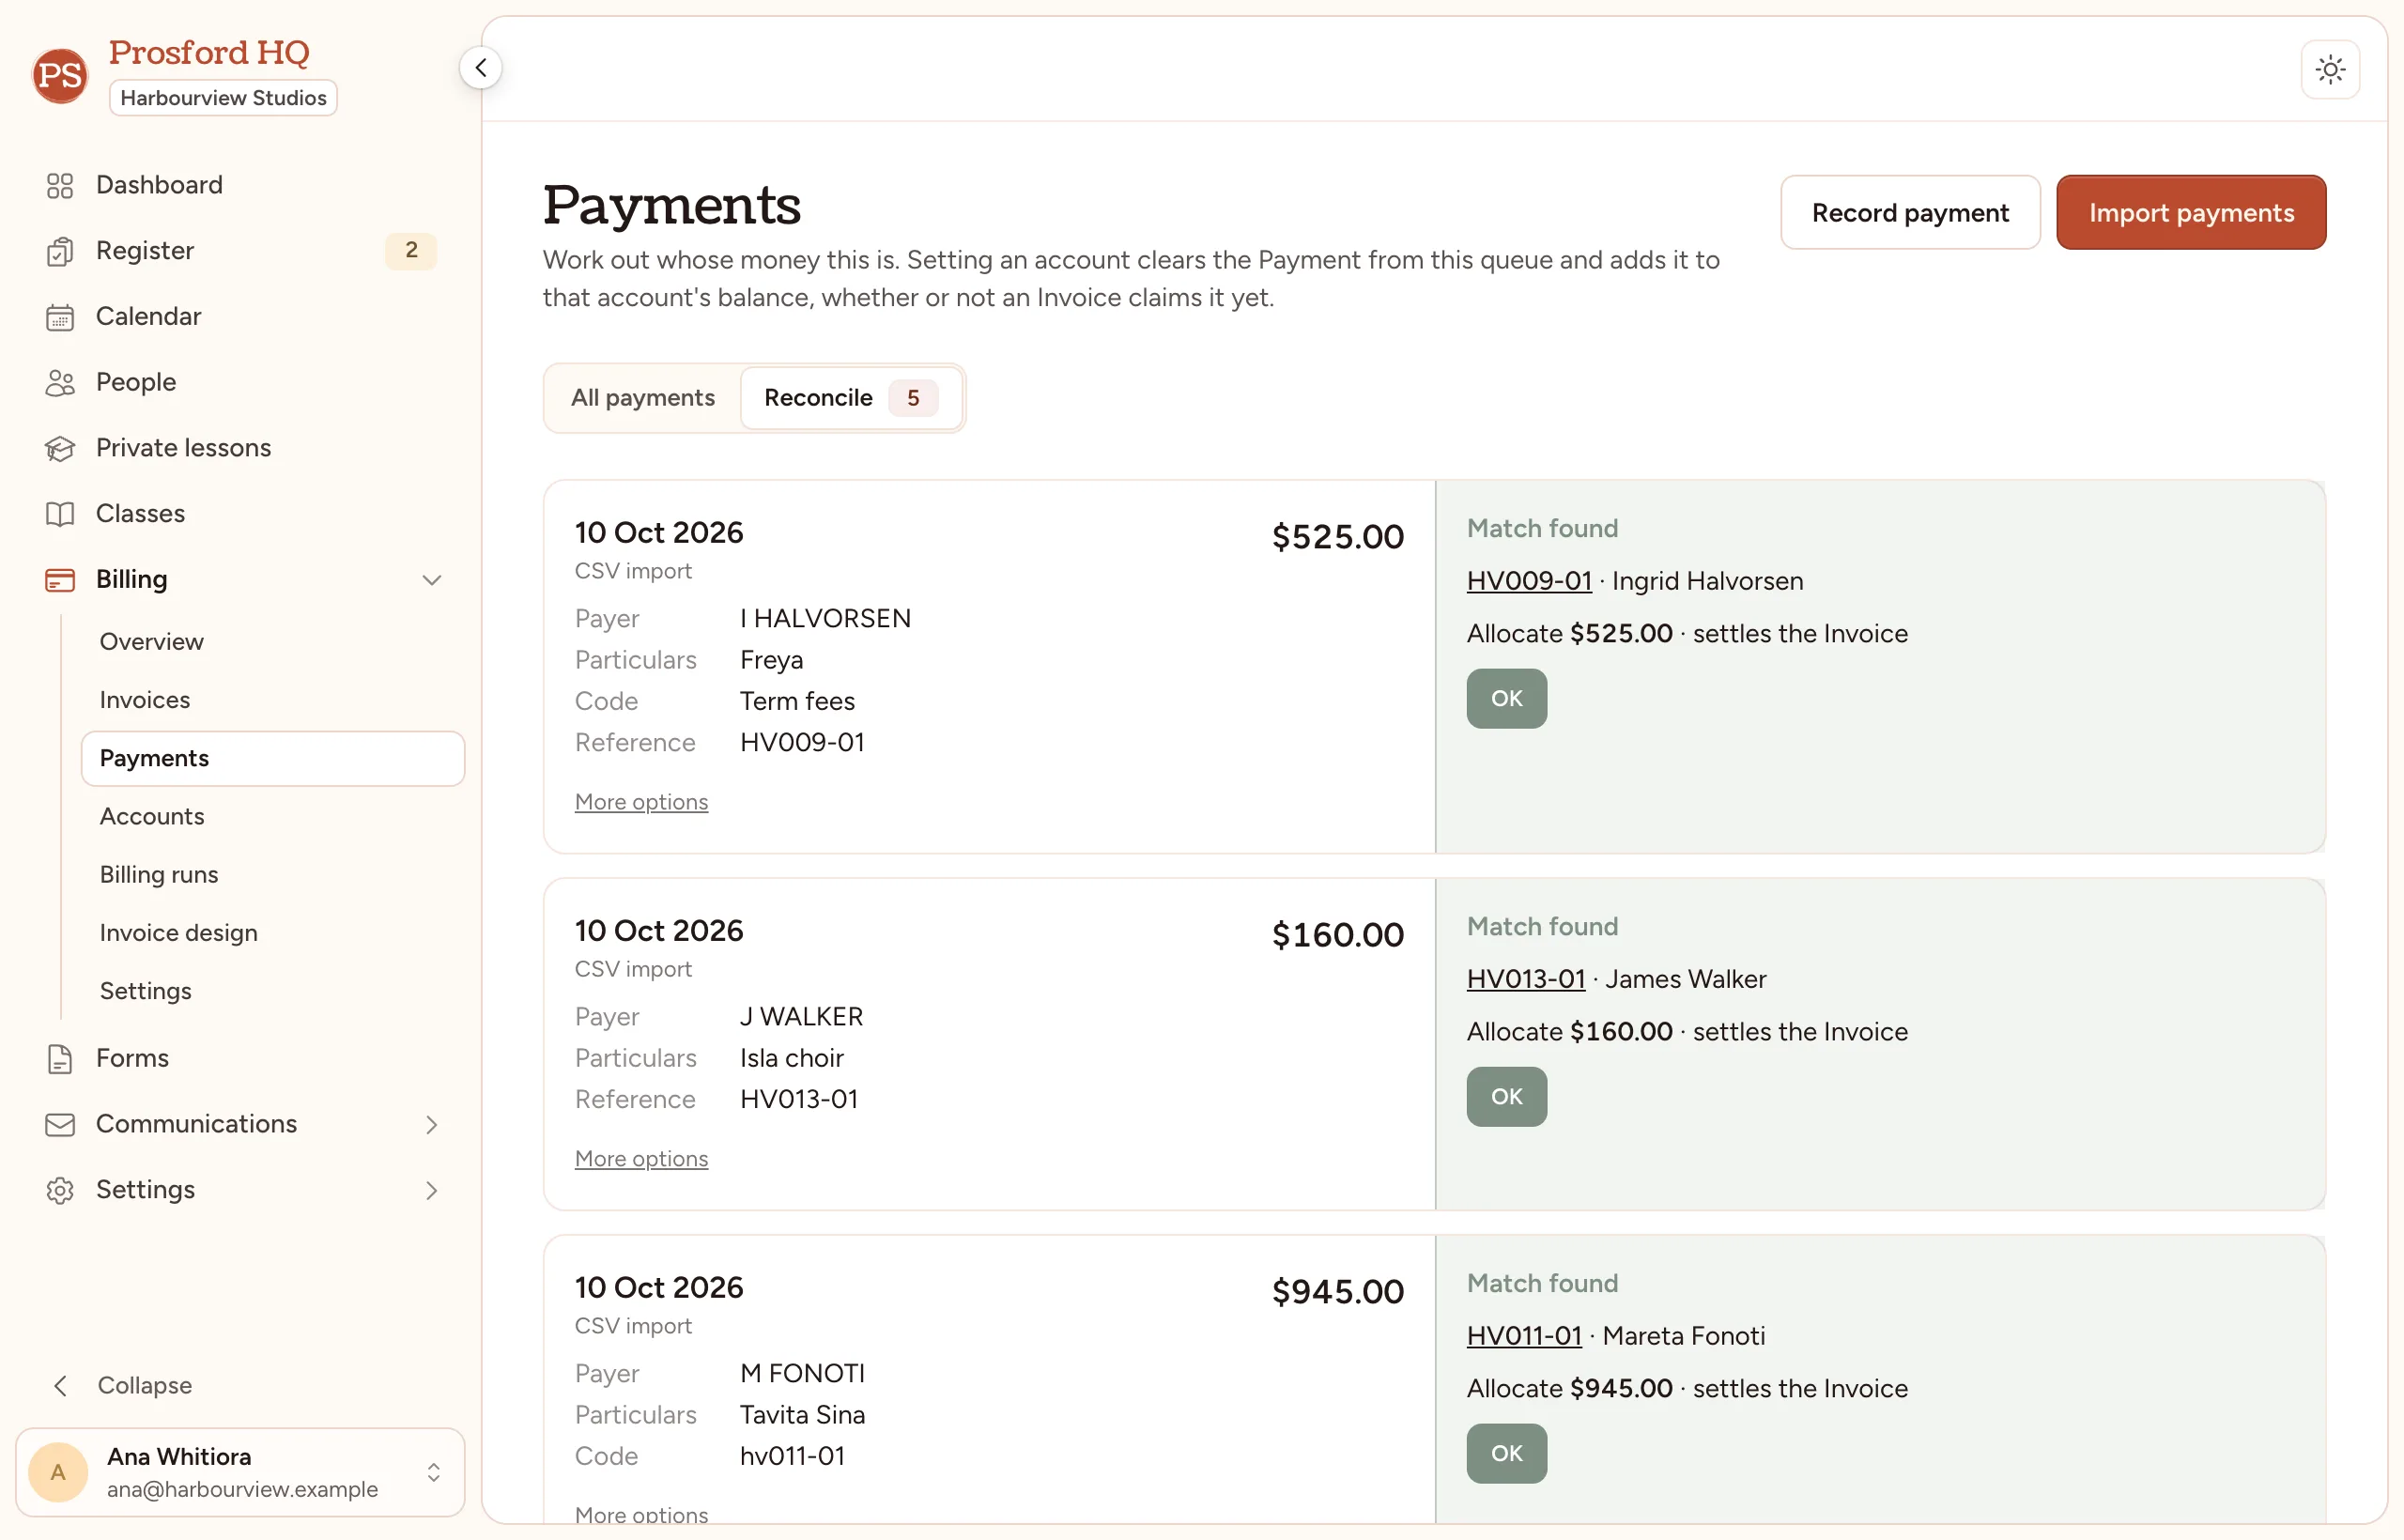Screen dimensions: 2404x1540
Task: Open Billing Settings sub-item
Action: pos(146,990)
